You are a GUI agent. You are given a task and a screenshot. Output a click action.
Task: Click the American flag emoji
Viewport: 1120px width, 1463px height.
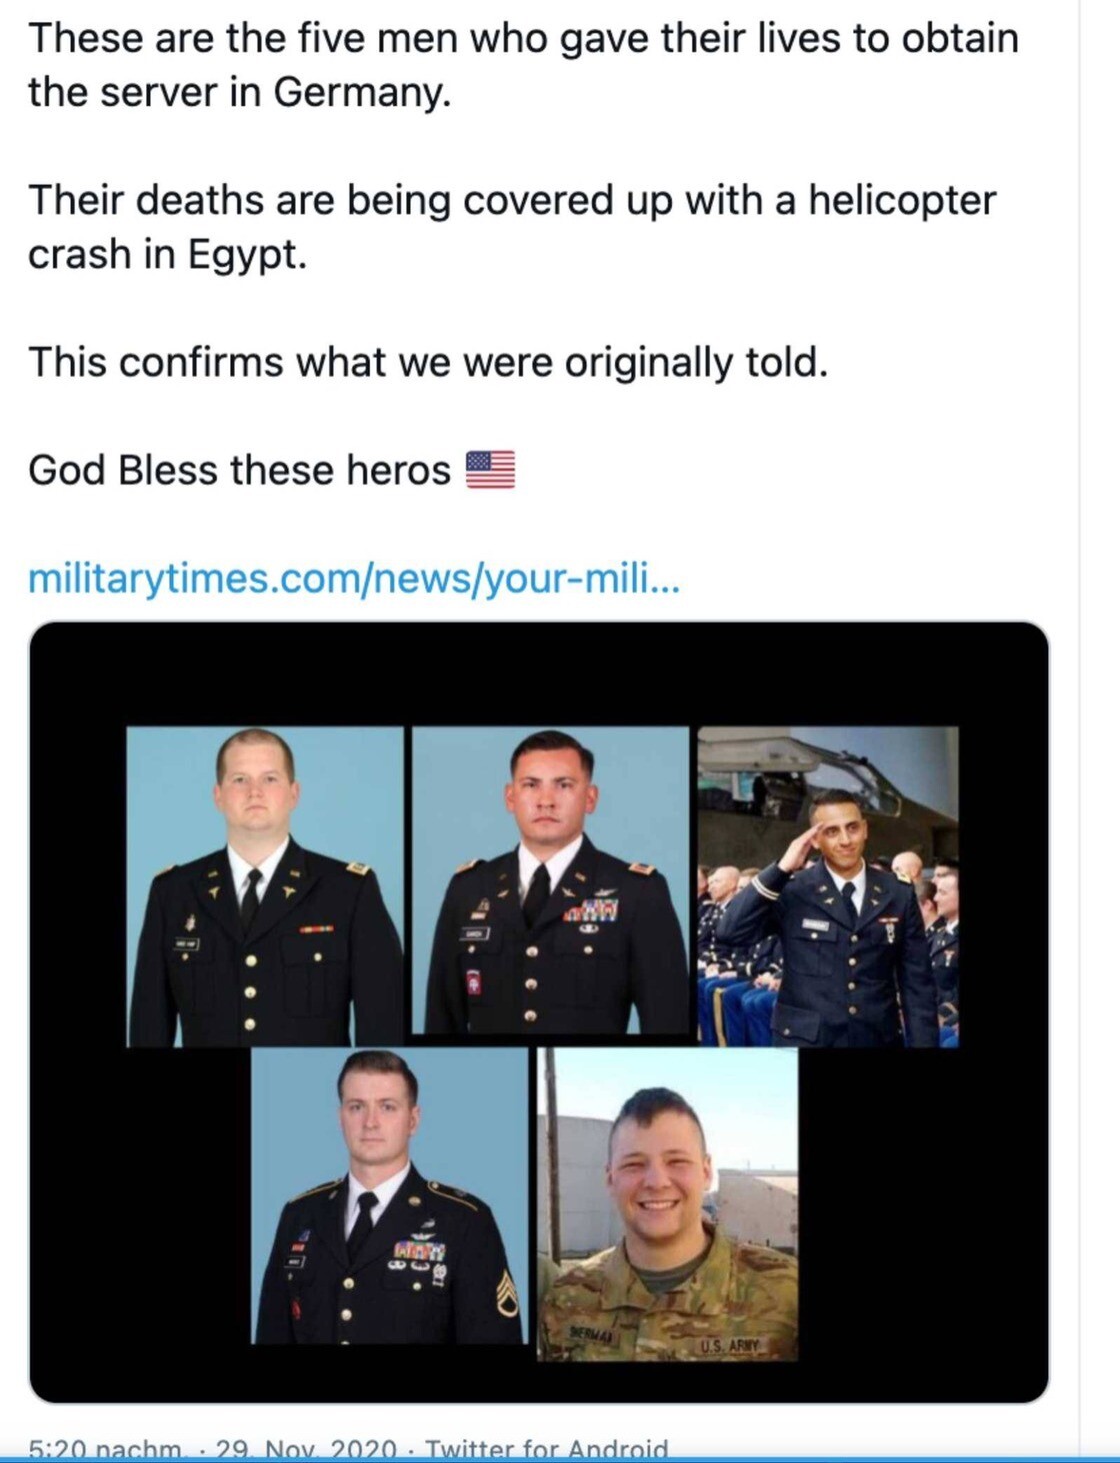[490, 469]
